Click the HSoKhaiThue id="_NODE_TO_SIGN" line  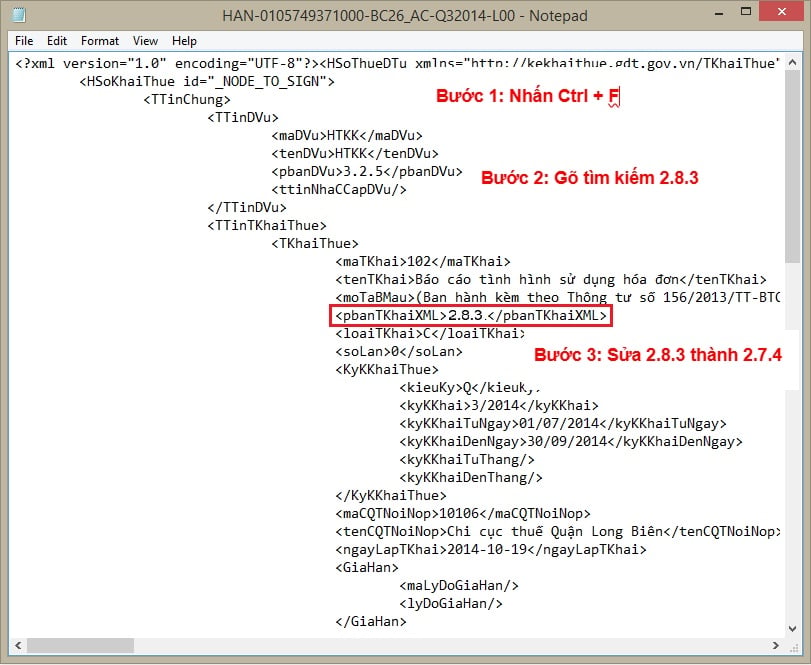pyautogui.click(x=207, y=82)
